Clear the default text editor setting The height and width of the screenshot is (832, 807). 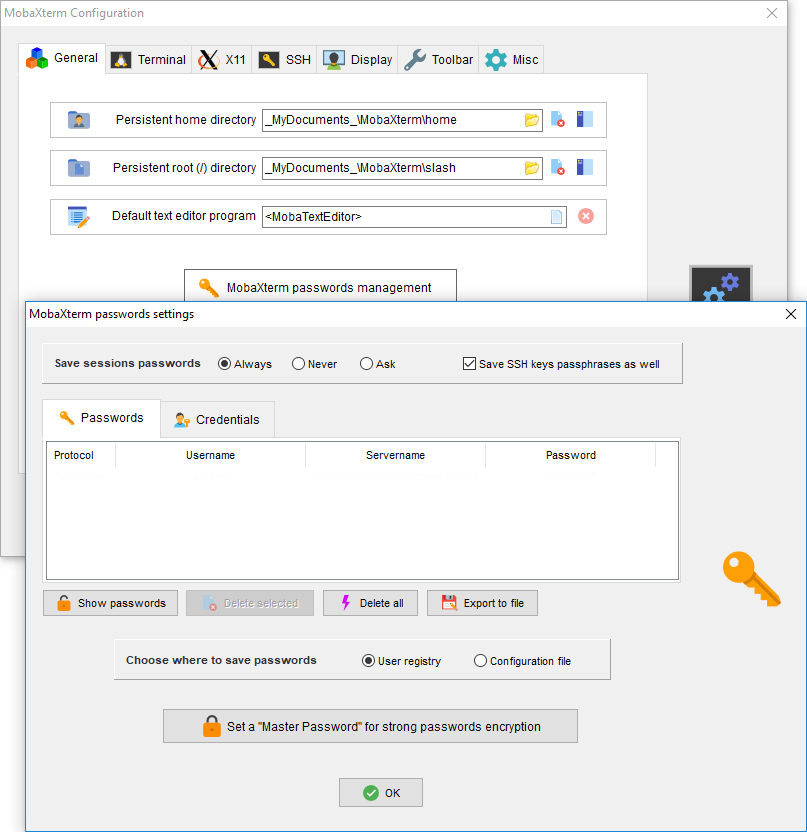586,216
